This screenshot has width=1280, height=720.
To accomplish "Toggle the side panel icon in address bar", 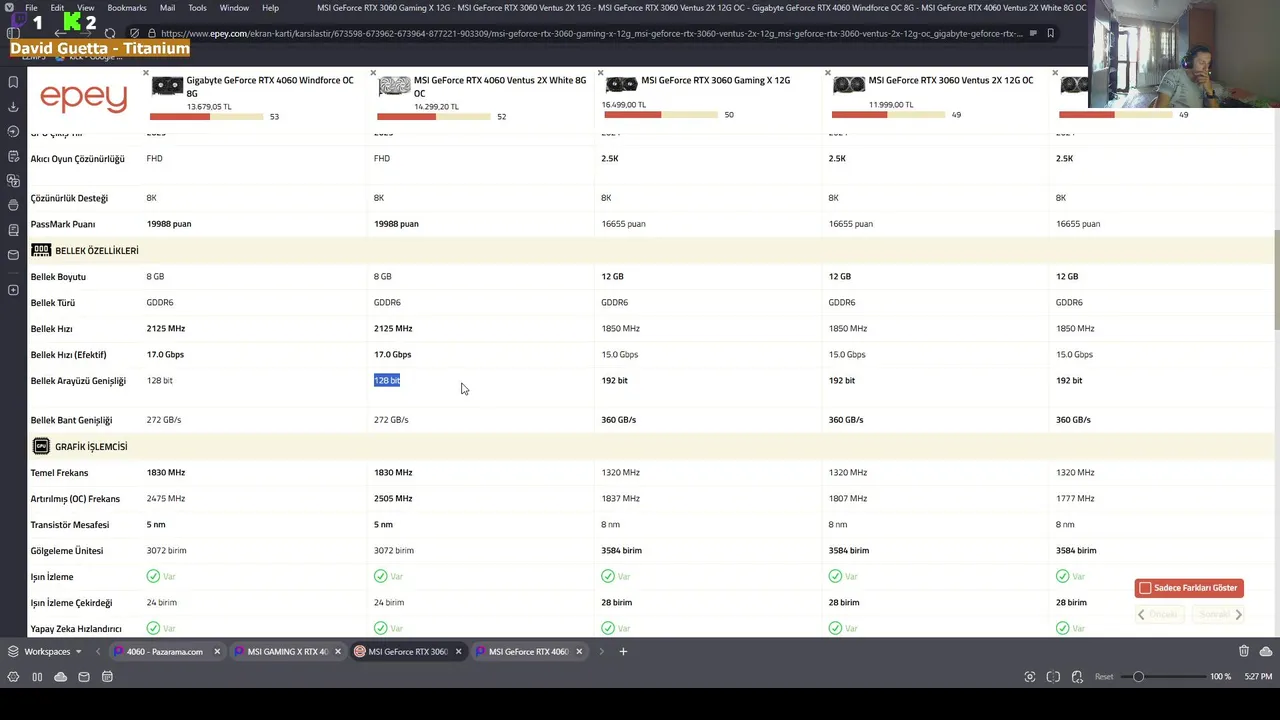I will (x=13, y=33).
